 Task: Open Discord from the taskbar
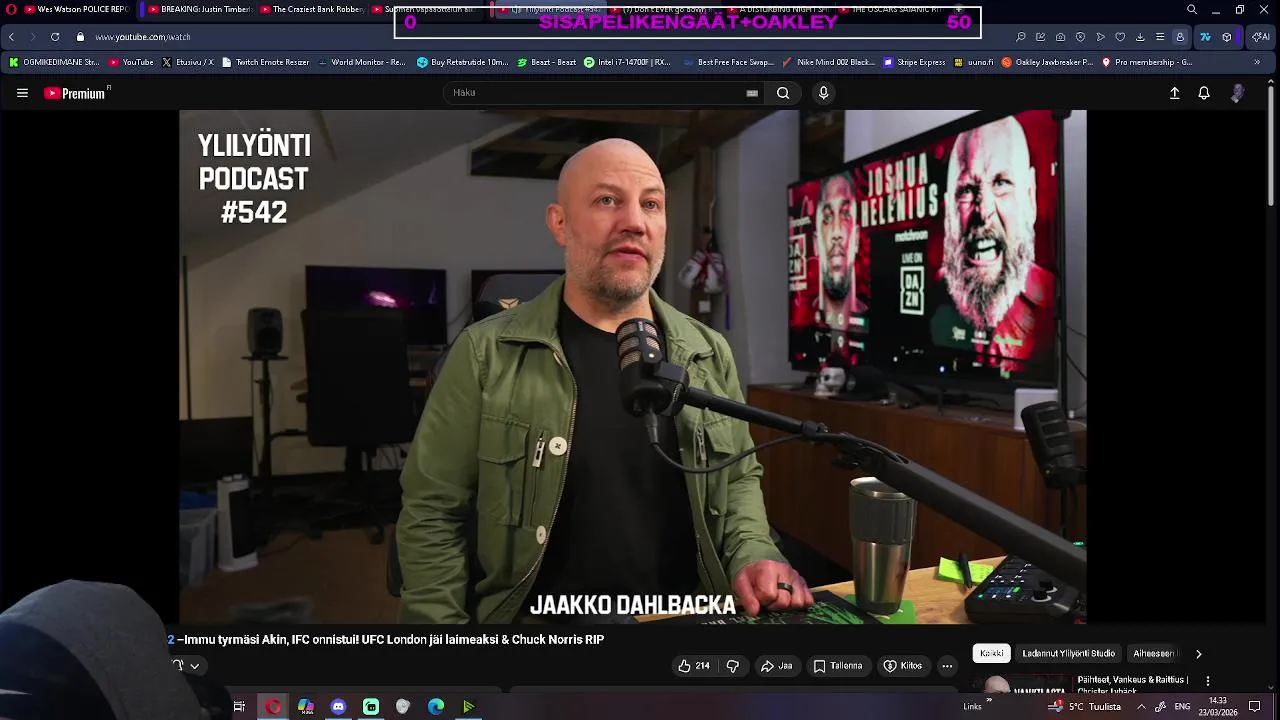338,707
